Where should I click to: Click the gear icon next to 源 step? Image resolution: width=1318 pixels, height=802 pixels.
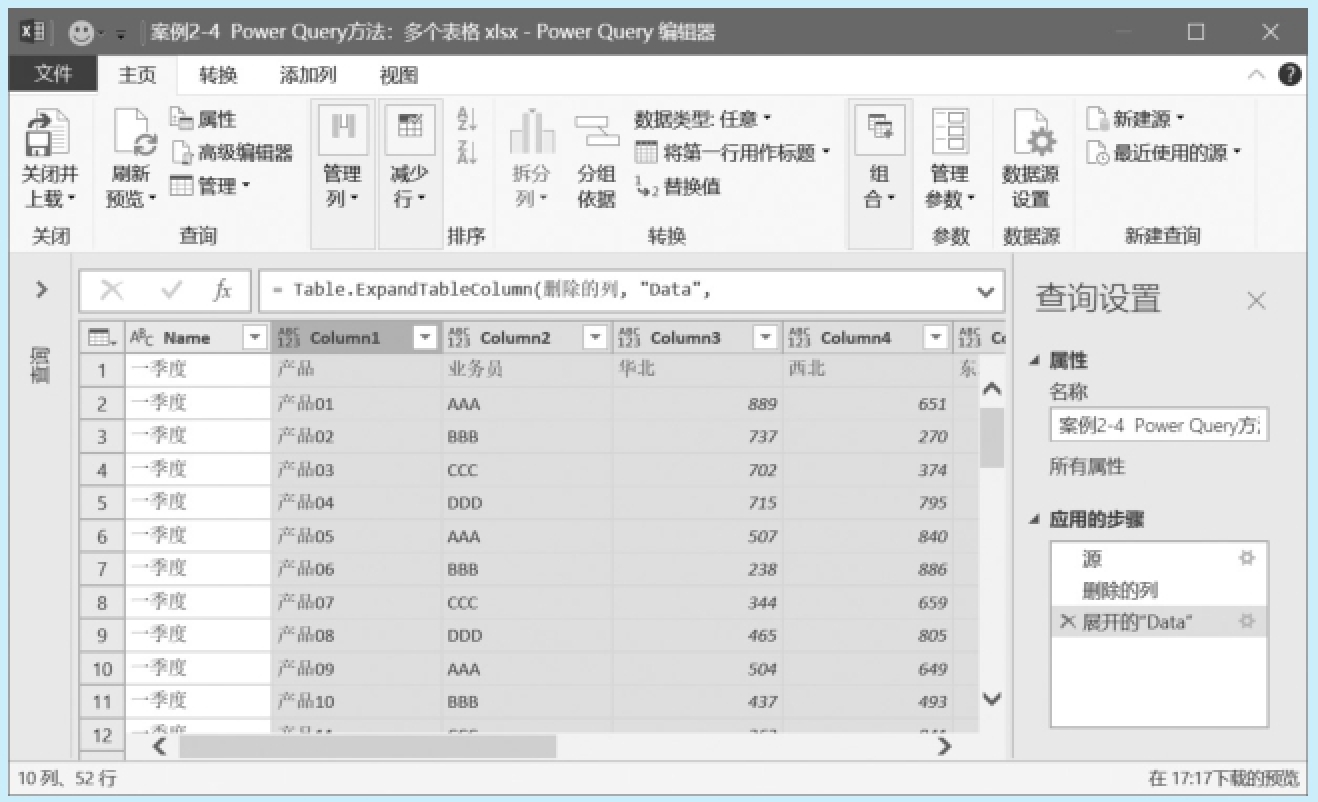click(x=1246, y=558)
